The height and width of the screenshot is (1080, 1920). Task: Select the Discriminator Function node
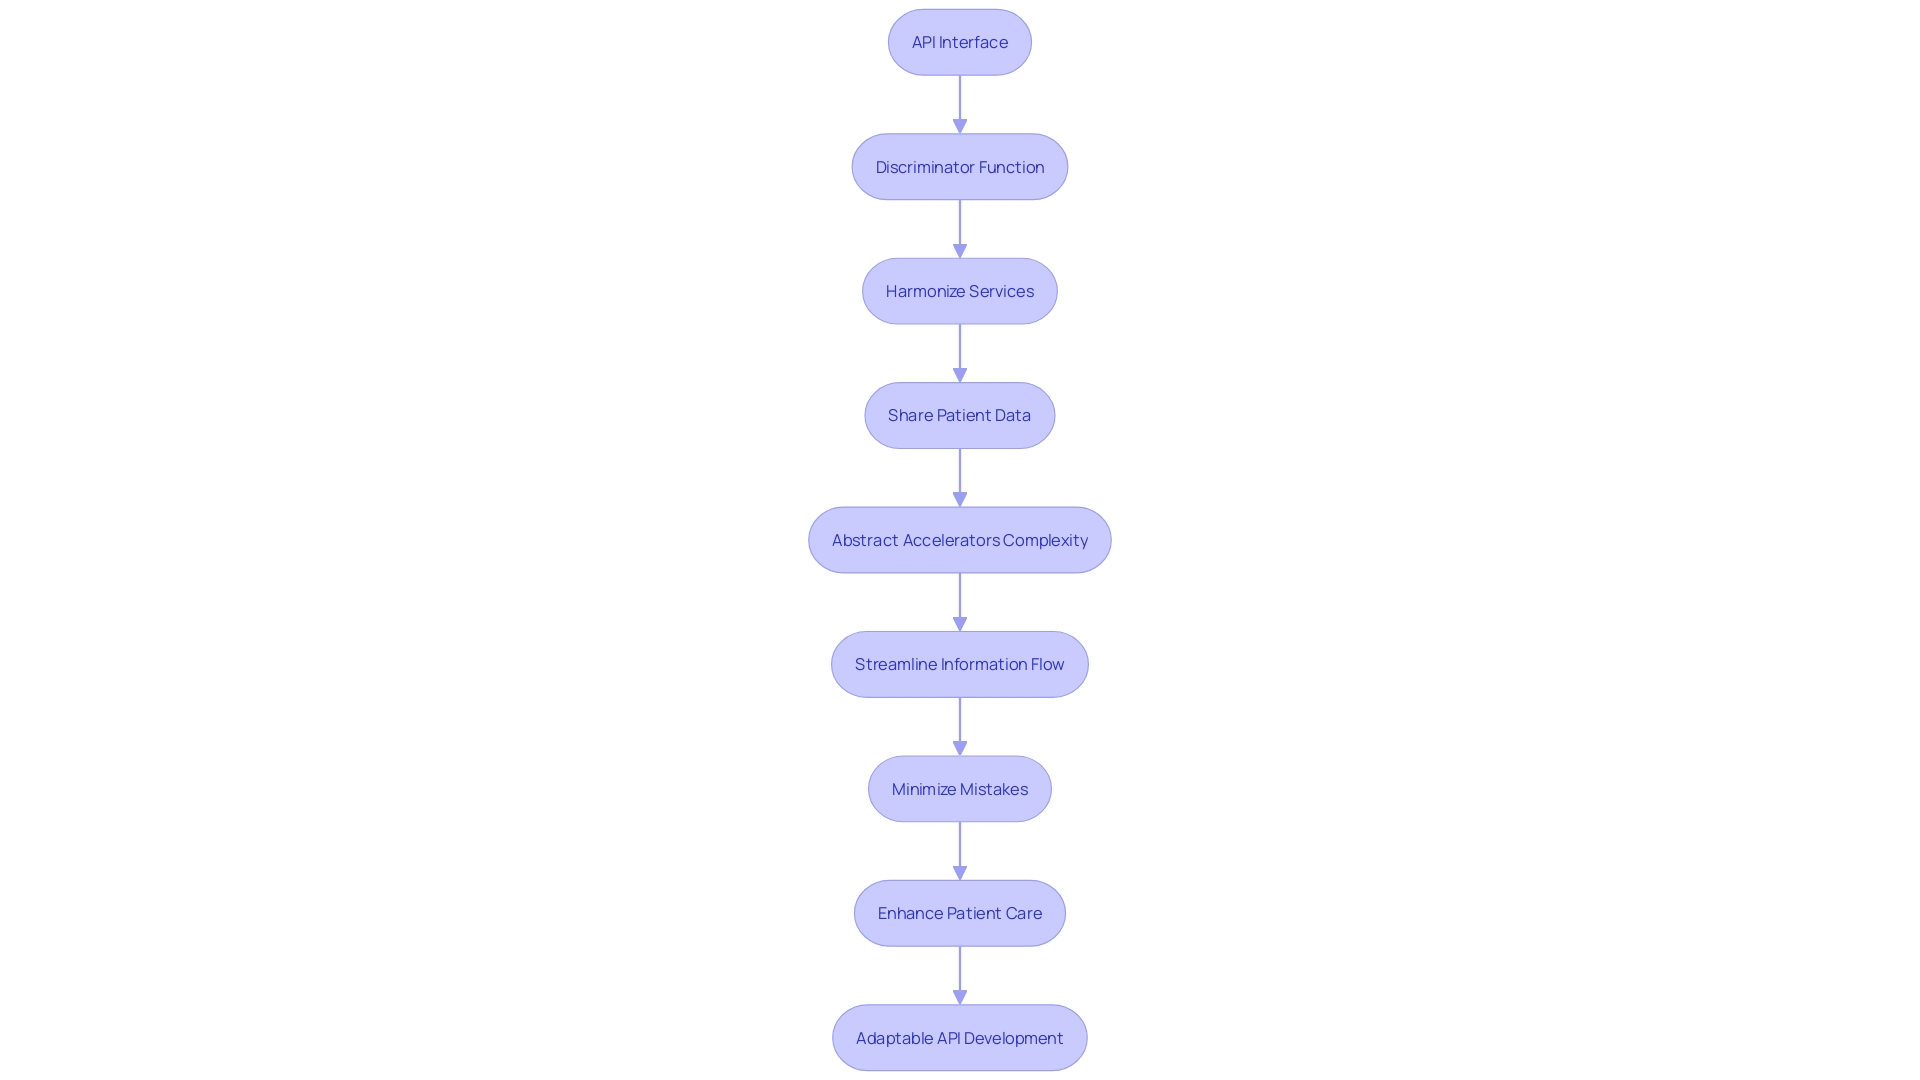(x=960, y=166)
